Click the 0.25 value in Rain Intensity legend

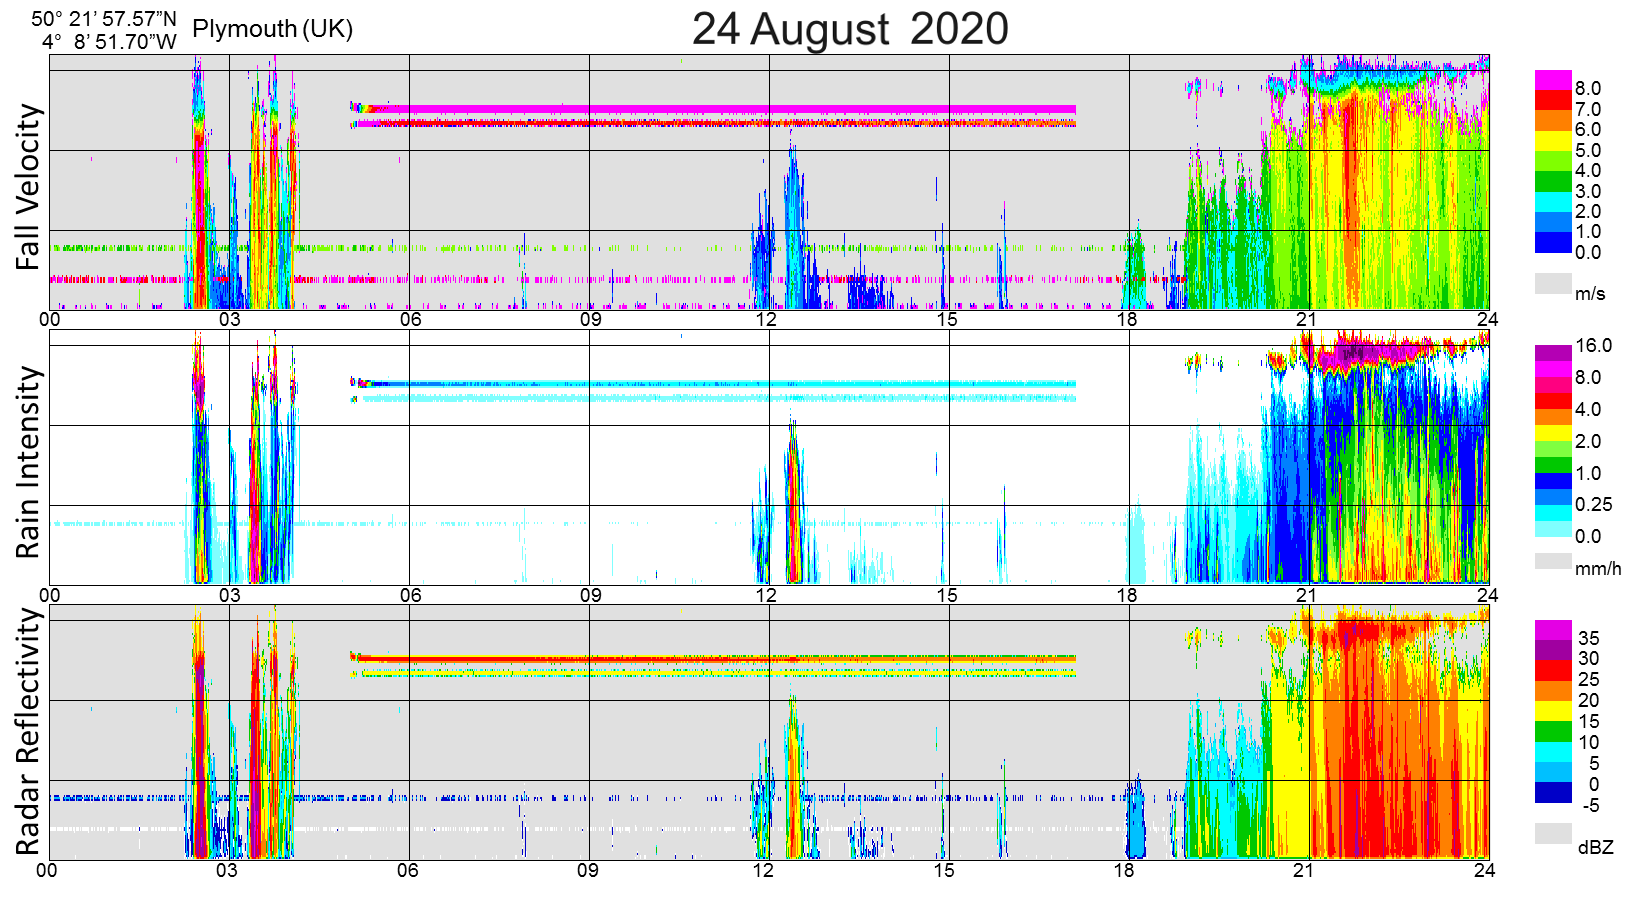1594,505
